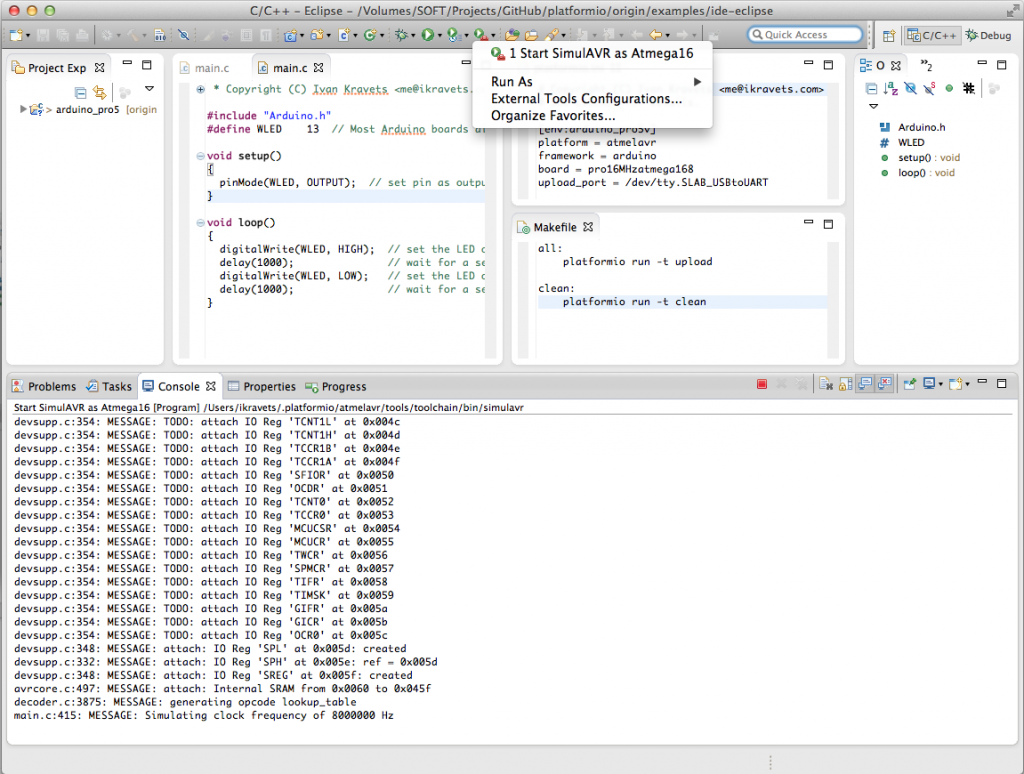Click the New C/C++ Project icon
The width and height of the screenshot is (1024, 774).
point(289,35)
